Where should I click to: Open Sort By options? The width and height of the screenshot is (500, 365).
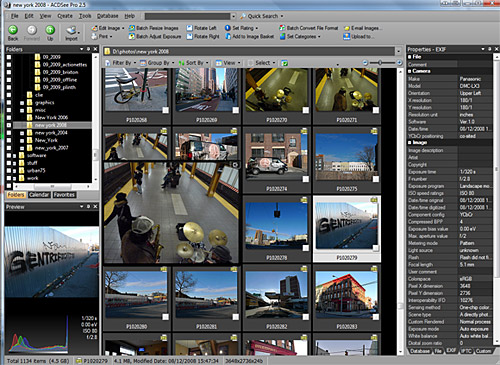pyautogui.click(x=193, y=63)
